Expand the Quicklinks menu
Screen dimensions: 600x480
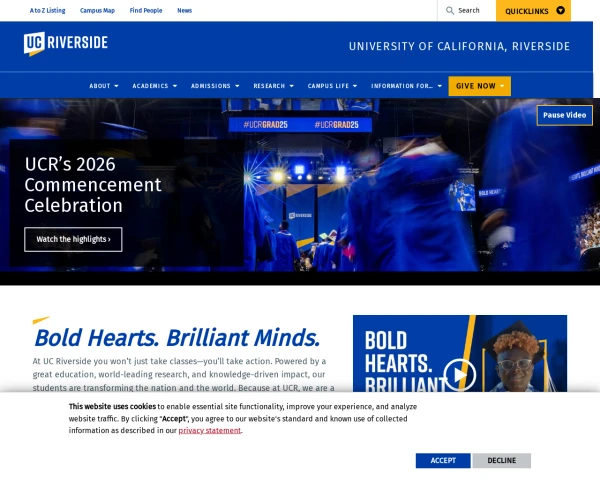tap(533, 11)
